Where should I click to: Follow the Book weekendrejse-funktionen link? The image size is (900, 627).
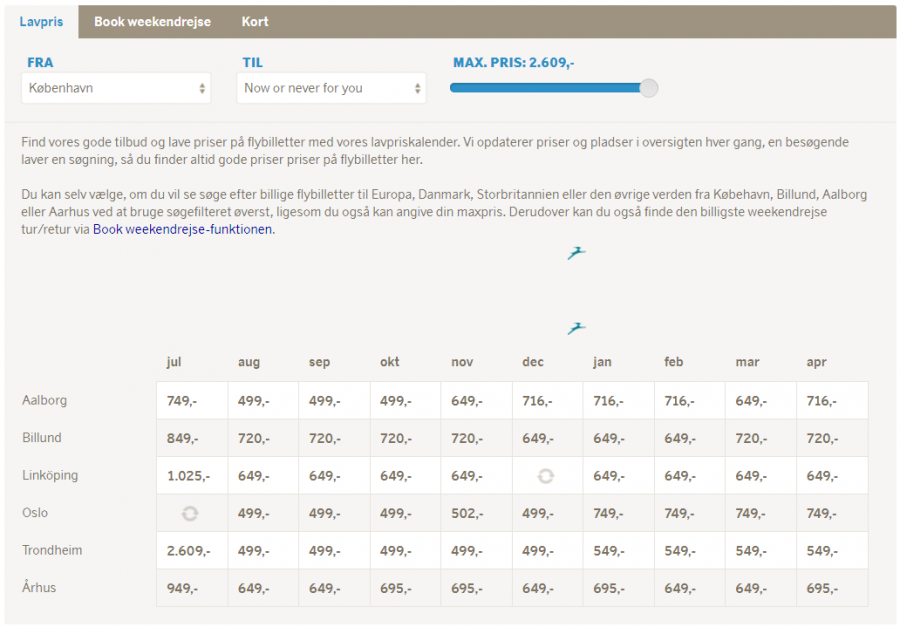coord(182,229)
